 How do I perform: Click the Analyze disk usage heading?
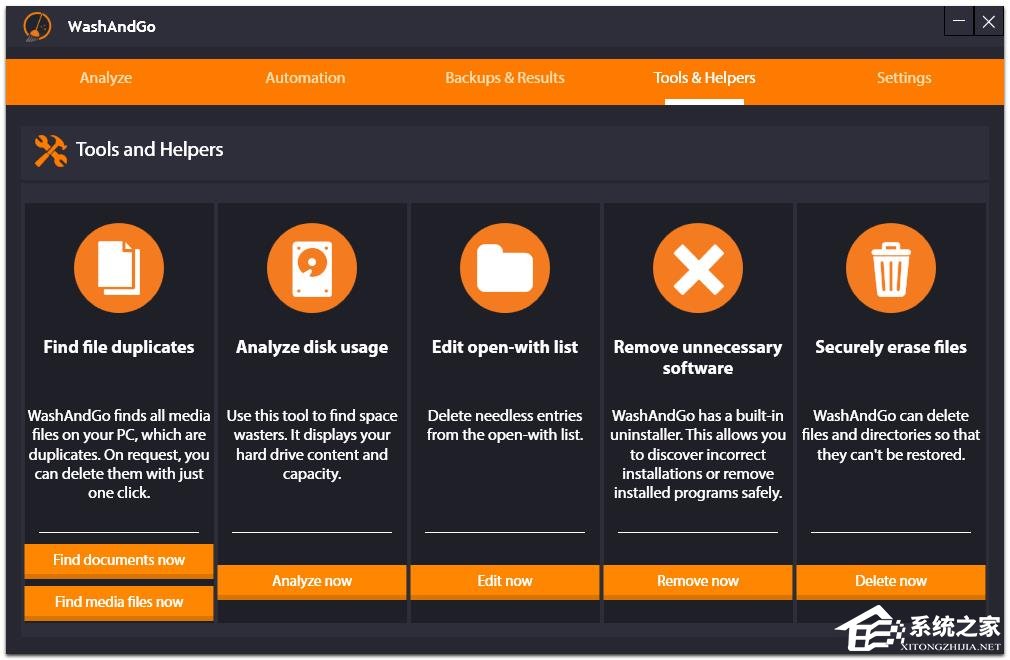312,348
